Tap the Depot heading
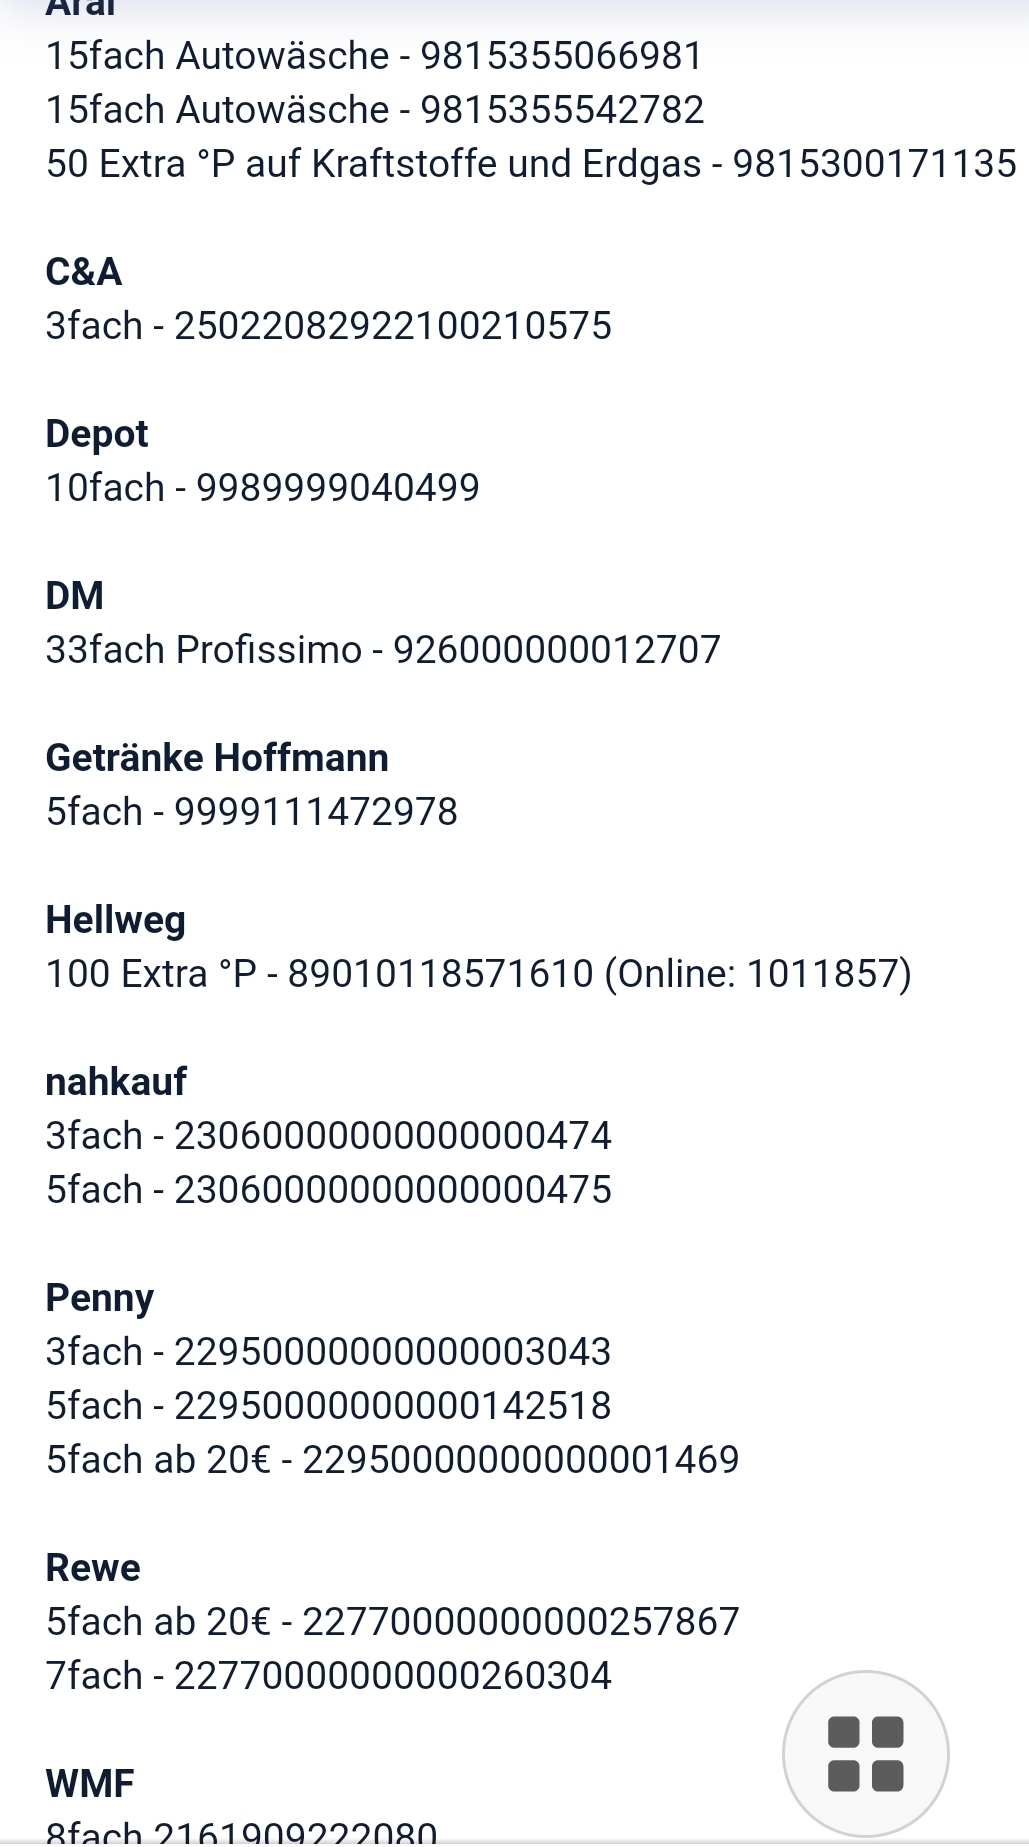This screenshot has height=1847, width=1029. tap(97, 434)
